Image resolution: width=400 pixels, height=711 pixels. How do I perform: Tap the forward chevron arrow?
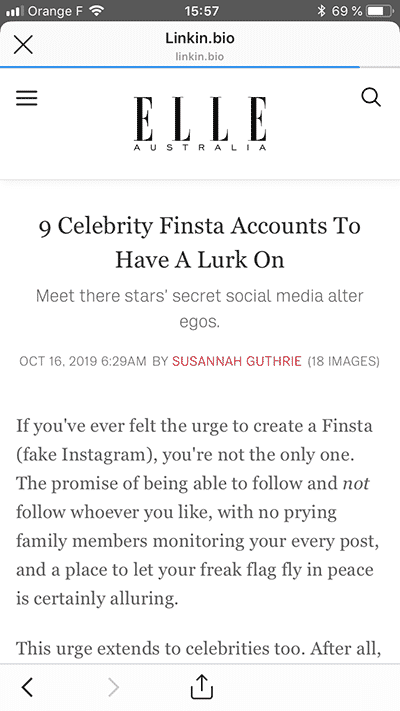click(x=113, y=687)
